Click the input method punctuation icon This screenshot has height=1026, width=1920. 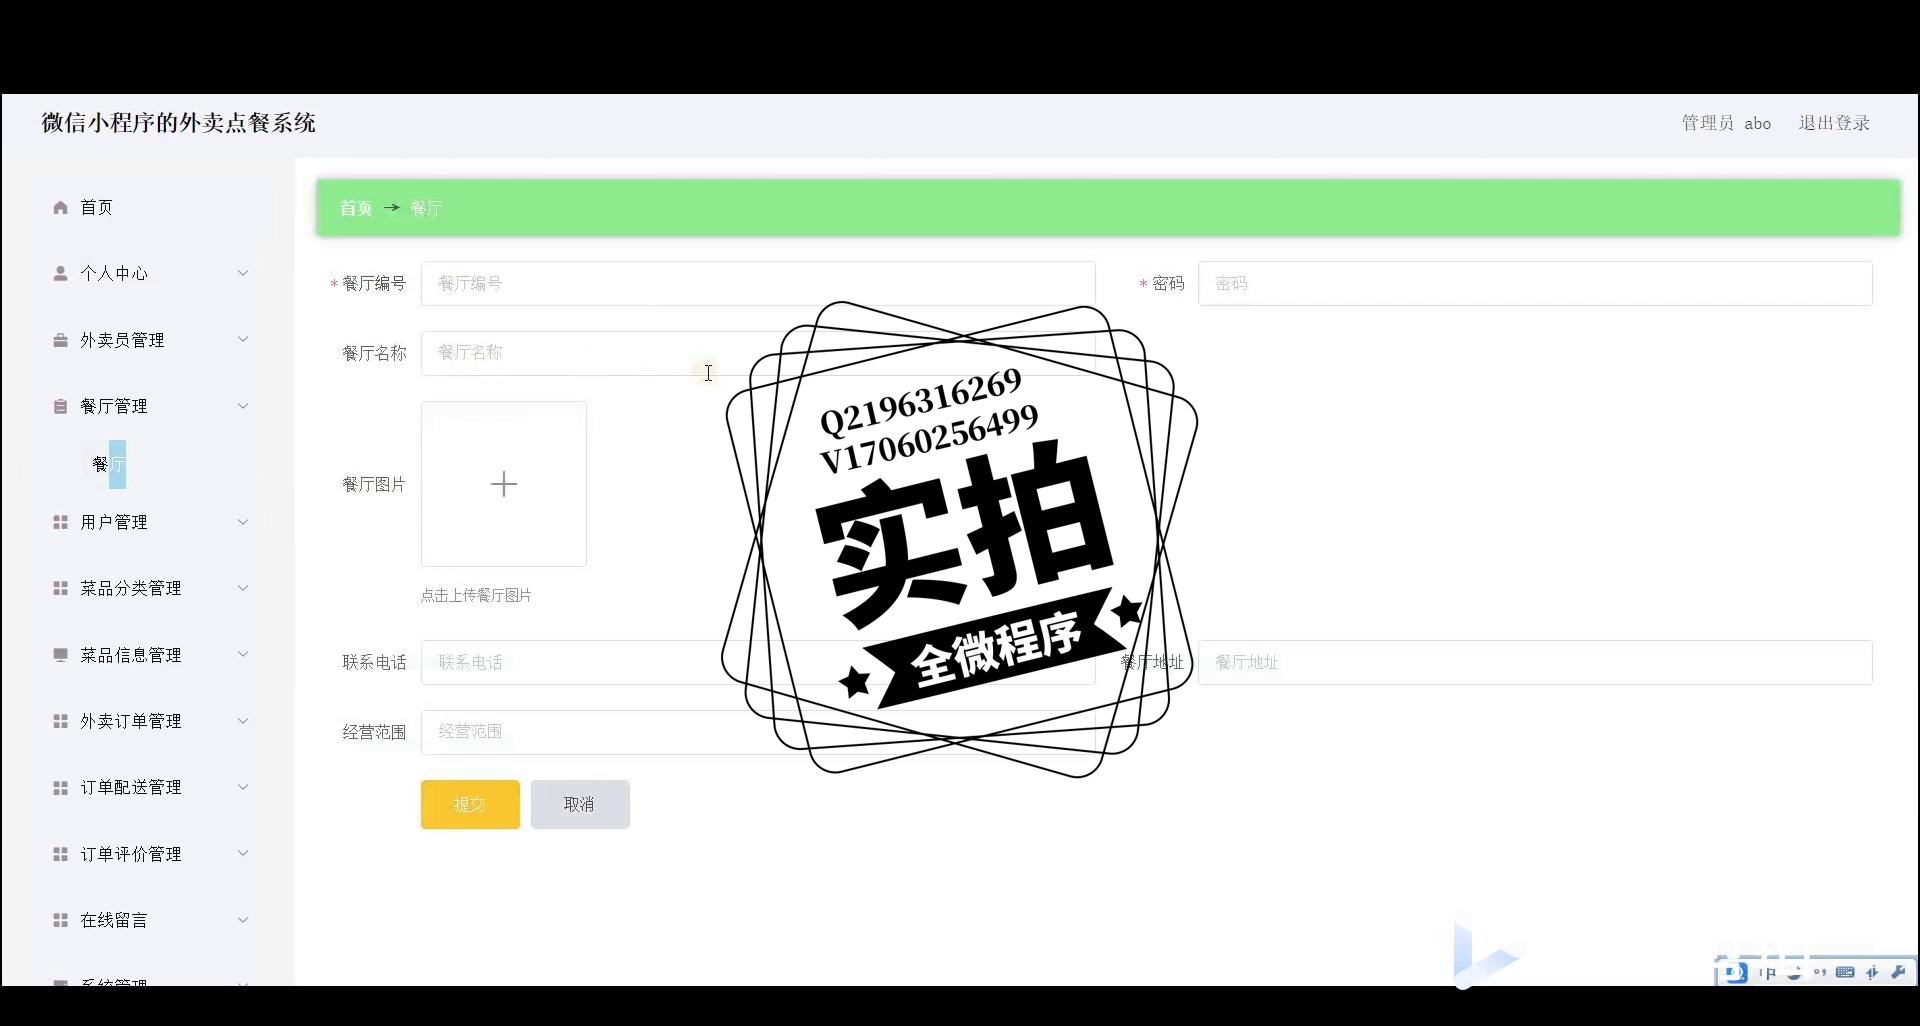(1820, 972)
